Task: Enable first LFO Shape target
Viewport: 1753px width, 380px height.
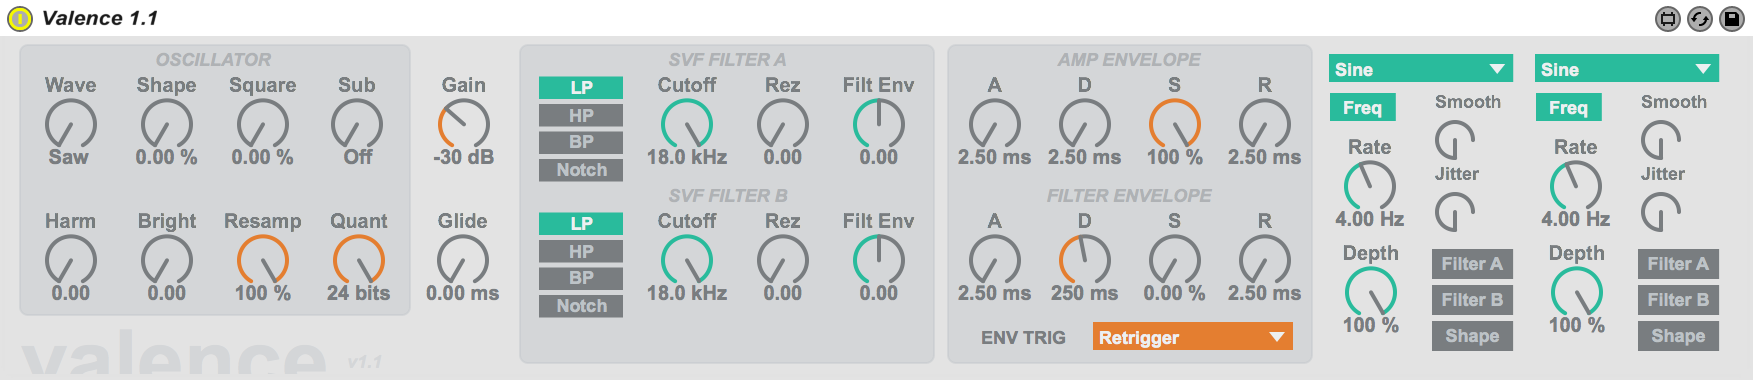Action: (1472, 336)
